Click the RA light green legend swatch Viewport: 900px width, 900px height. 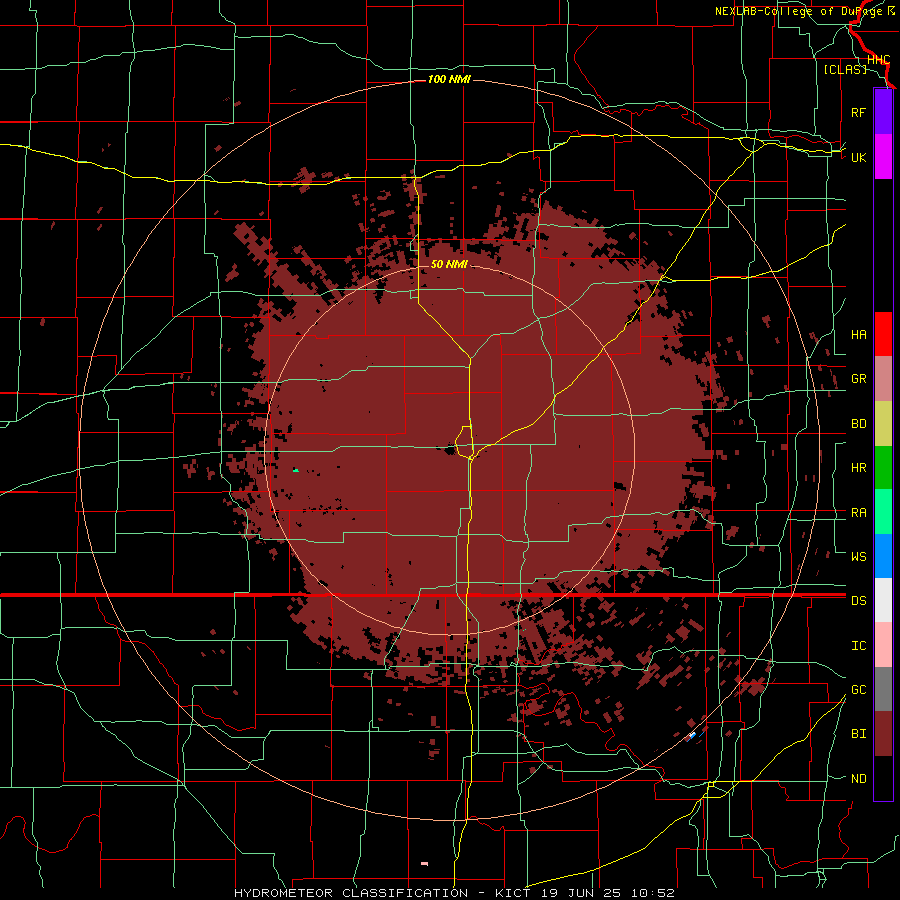883,512
